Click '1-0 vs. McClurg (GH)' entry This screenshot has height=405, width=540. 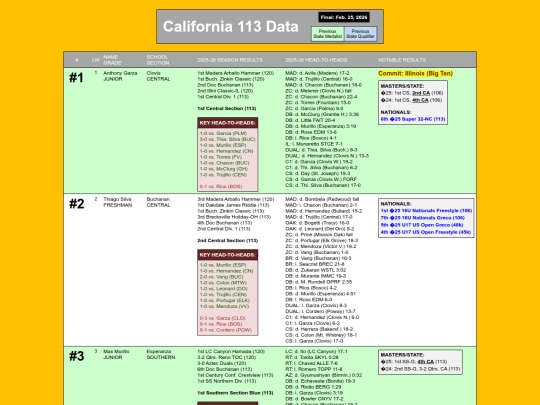[x=224, y=169]
